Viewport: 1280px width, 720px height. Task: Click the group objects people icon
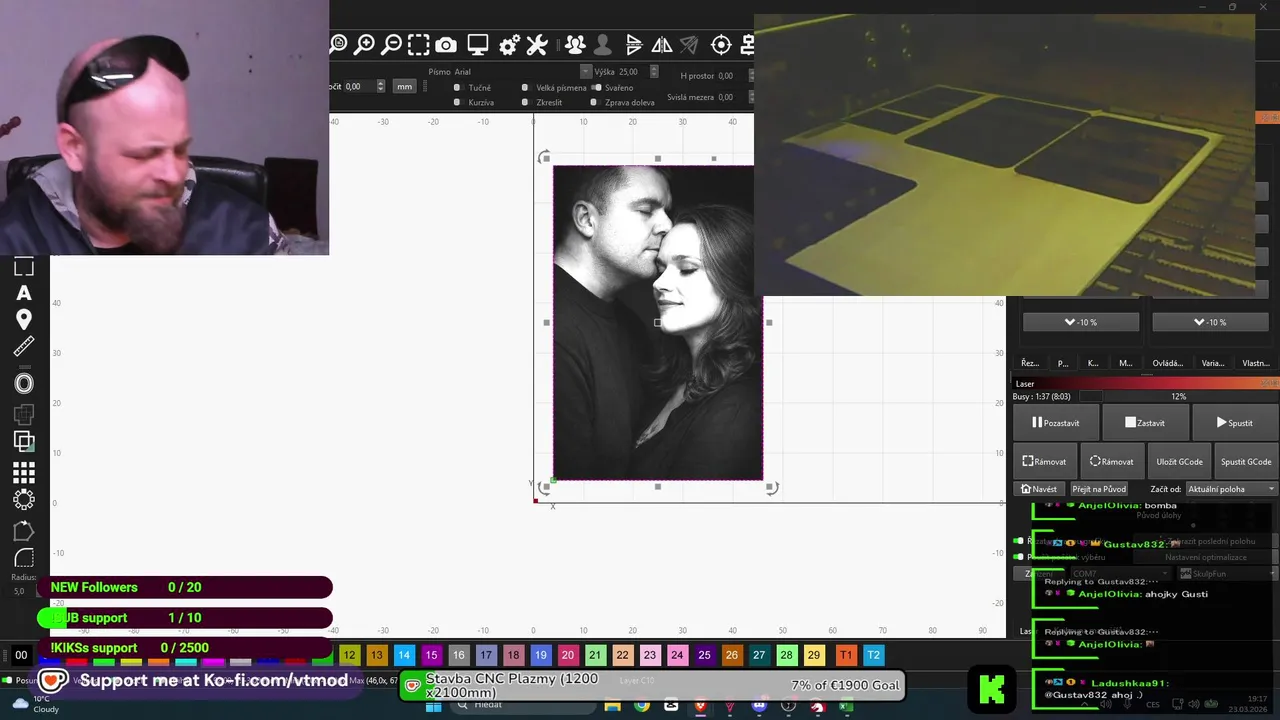[575, 44]
